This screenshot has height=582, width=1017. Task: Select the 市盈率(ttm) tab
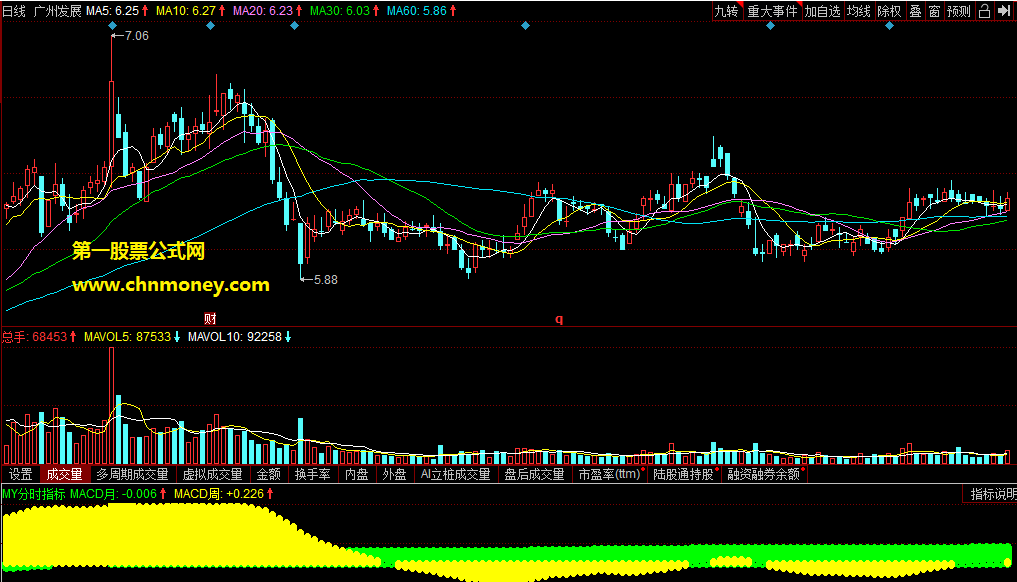[610, 474]
